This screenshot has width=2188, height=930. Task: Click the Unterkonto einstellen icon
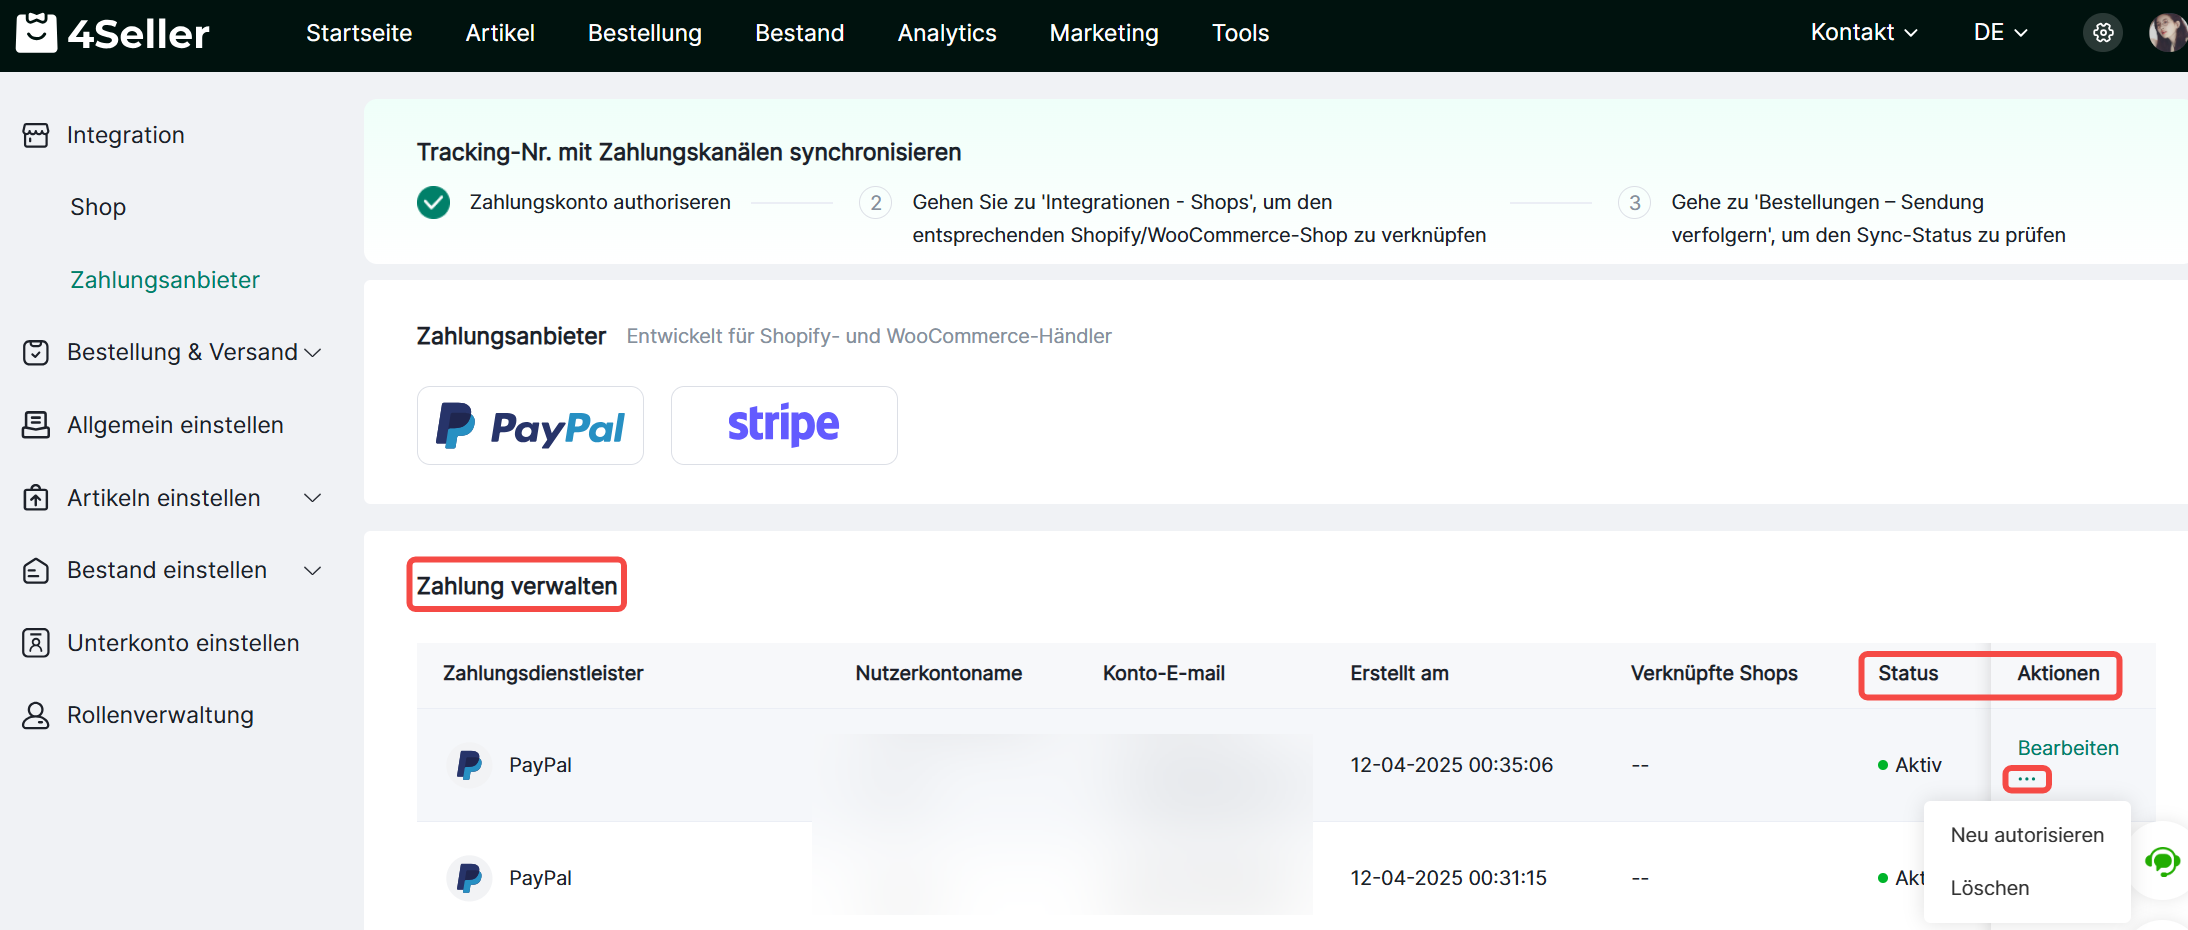tap(36, 643)
